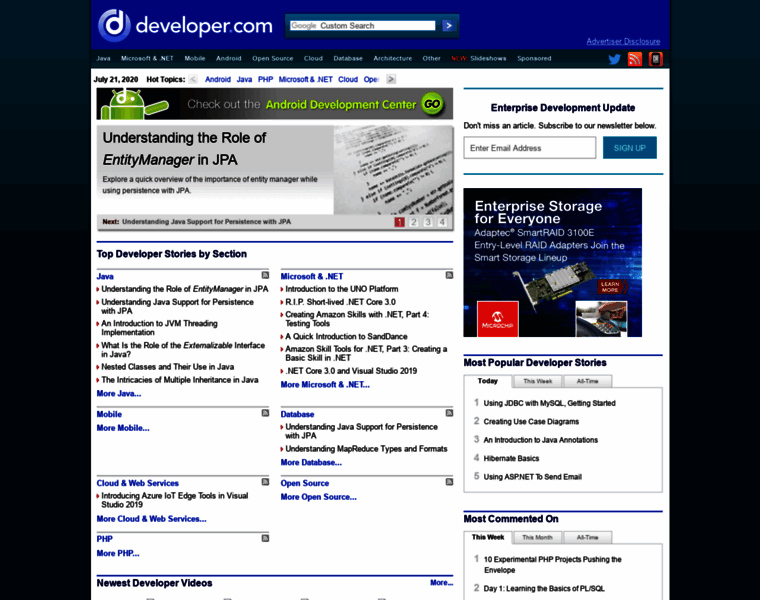Image resolution: width=760 pixels, height=600 pixels.
Task: Click the Enter Email Address field
Action: (530, 148)
